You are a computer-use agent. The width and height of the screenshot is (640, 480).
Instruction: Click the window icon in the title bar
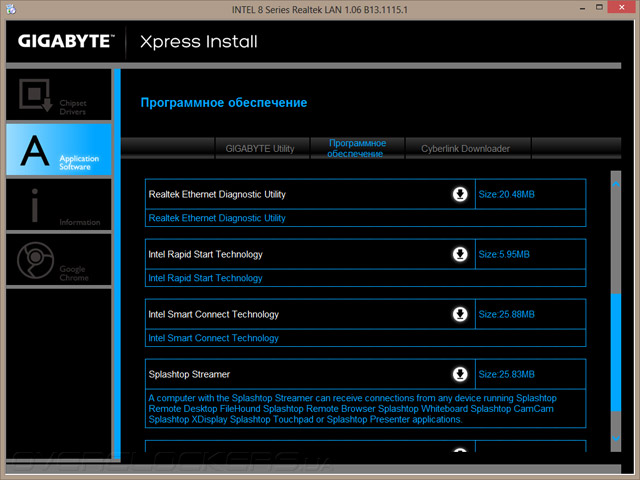(x=11, y=9)
